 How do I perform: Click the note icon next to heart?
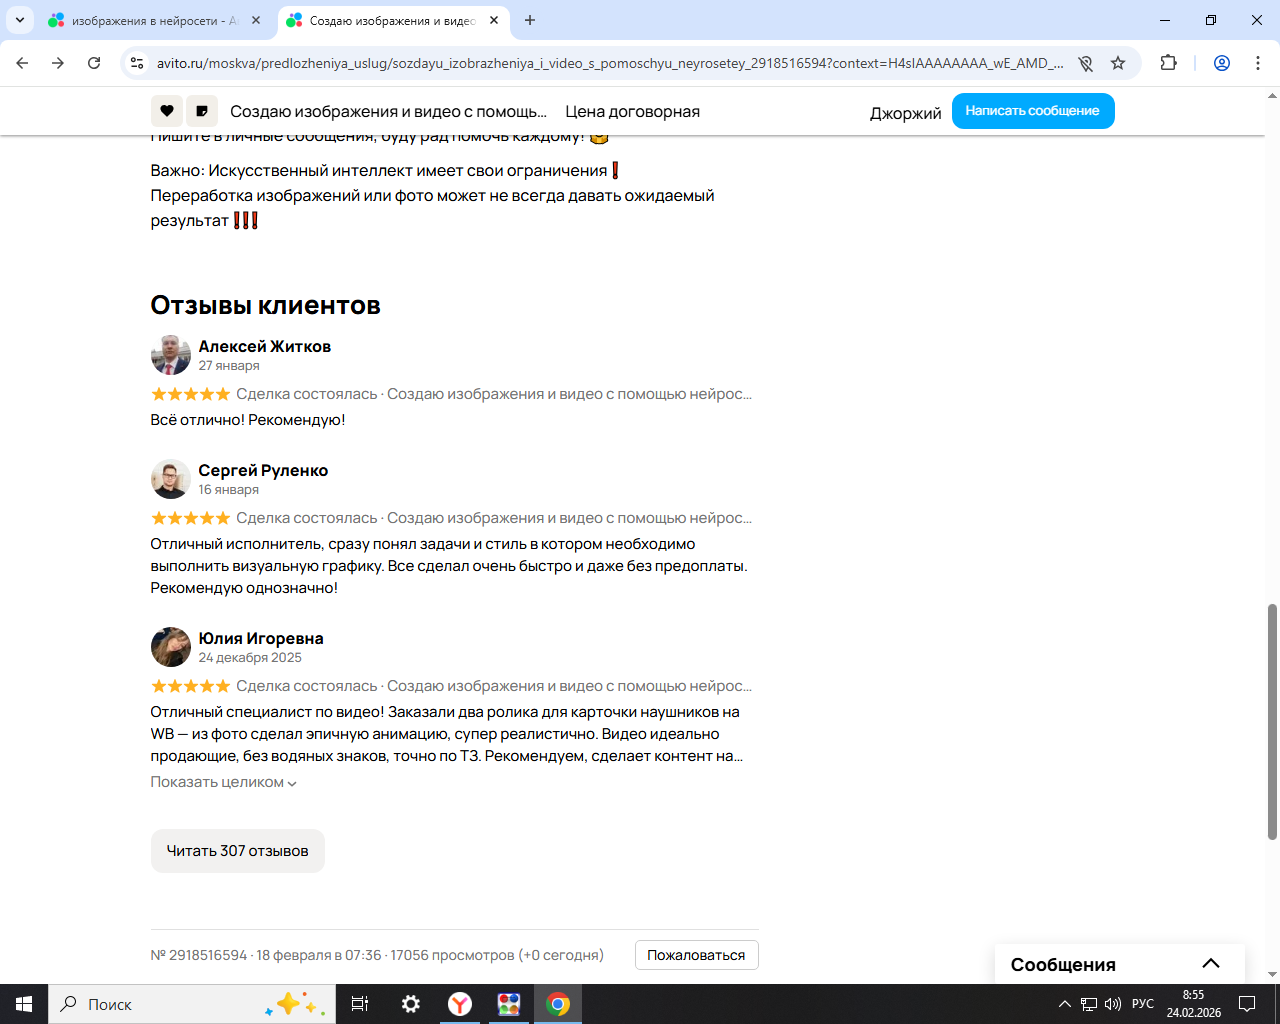coord(202,111)
